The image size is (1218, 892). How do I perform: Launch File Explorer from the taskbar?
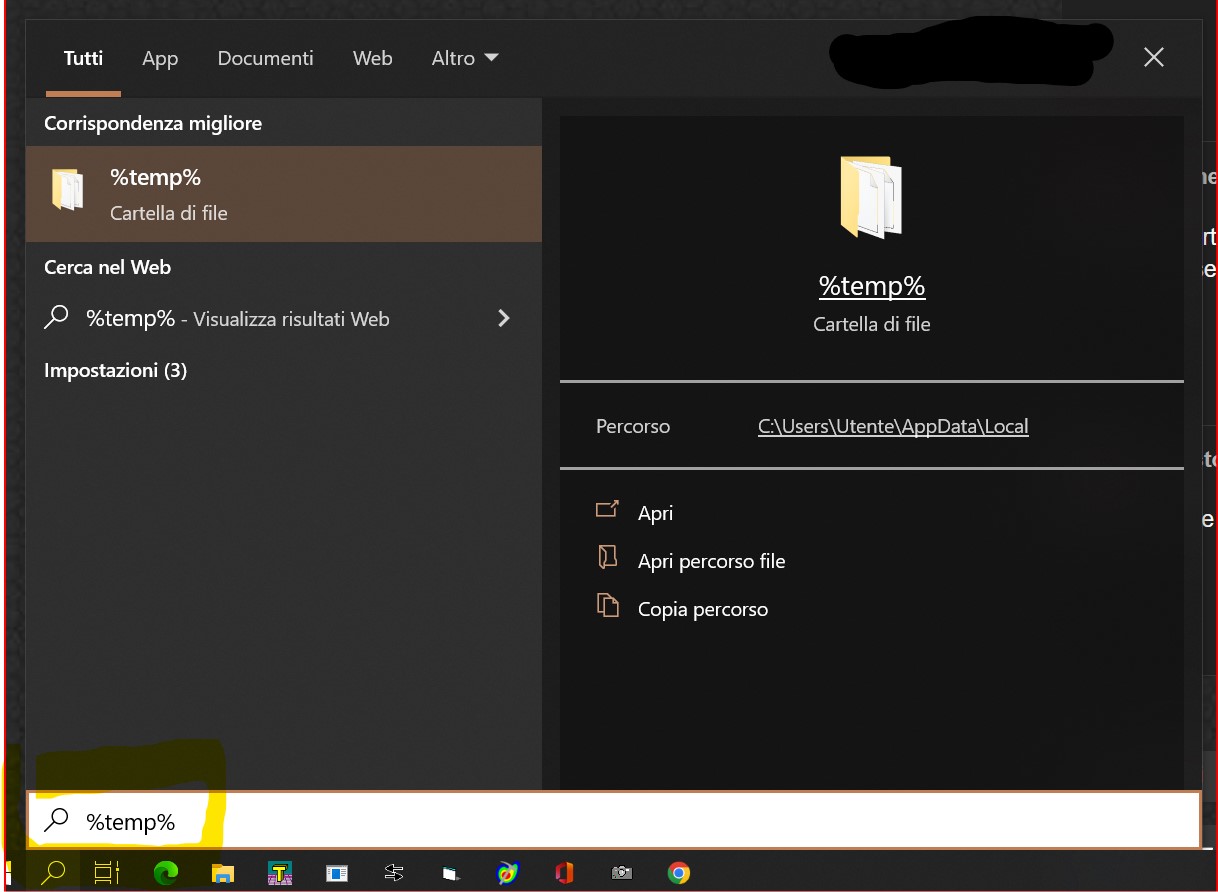[x=222, y=872]
